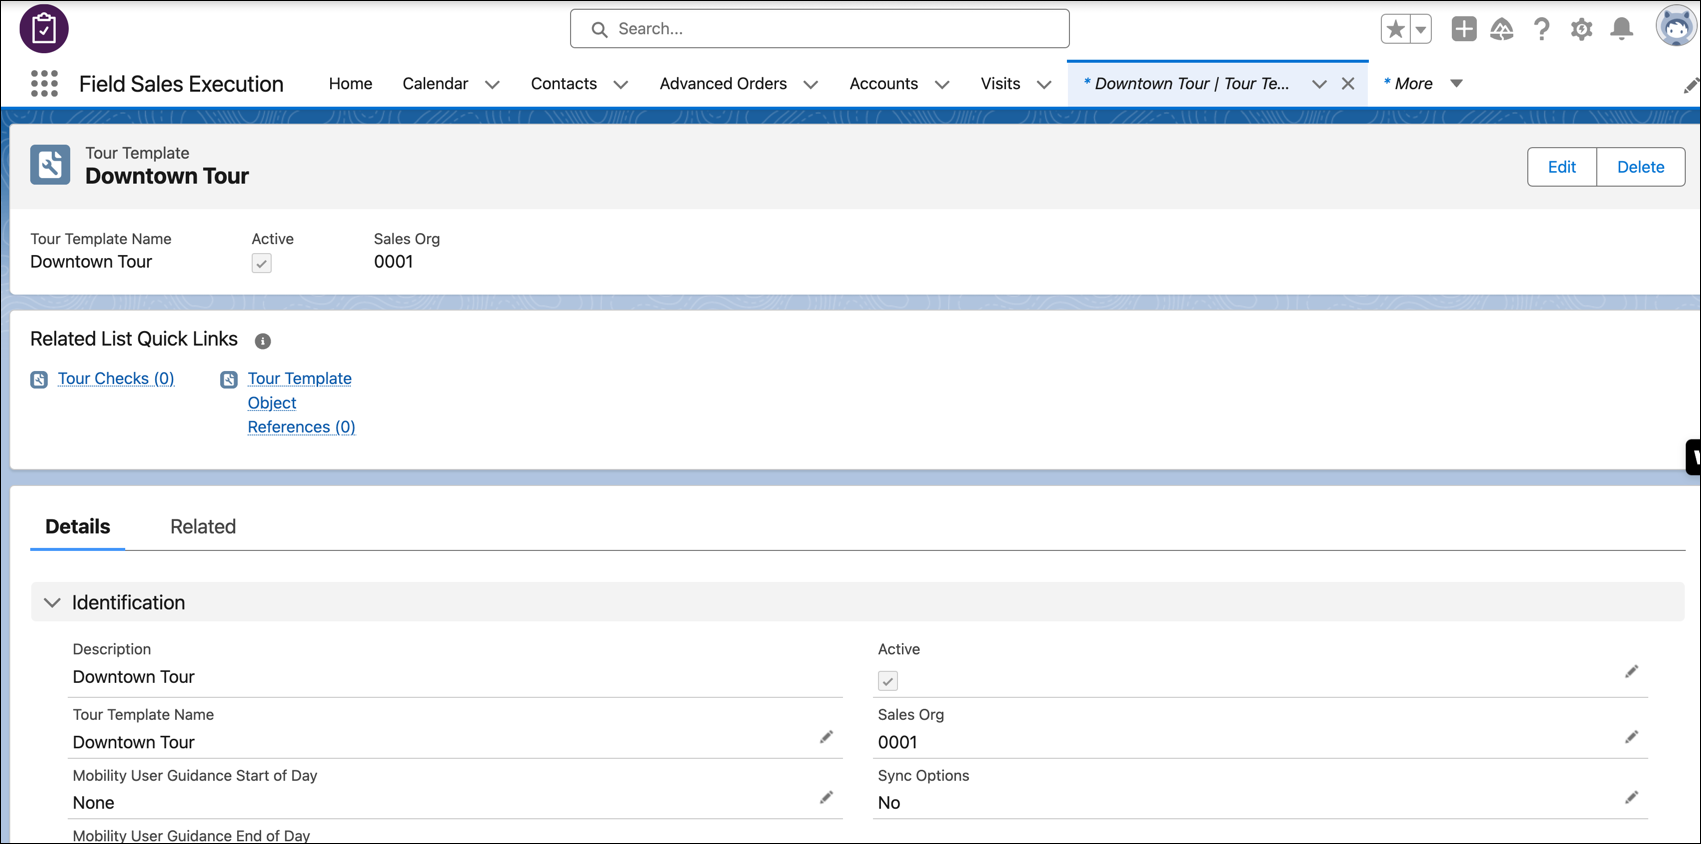
Task: Close the Downtown Tour tab
Action: pyautogui.click(x=1348, y=84)
